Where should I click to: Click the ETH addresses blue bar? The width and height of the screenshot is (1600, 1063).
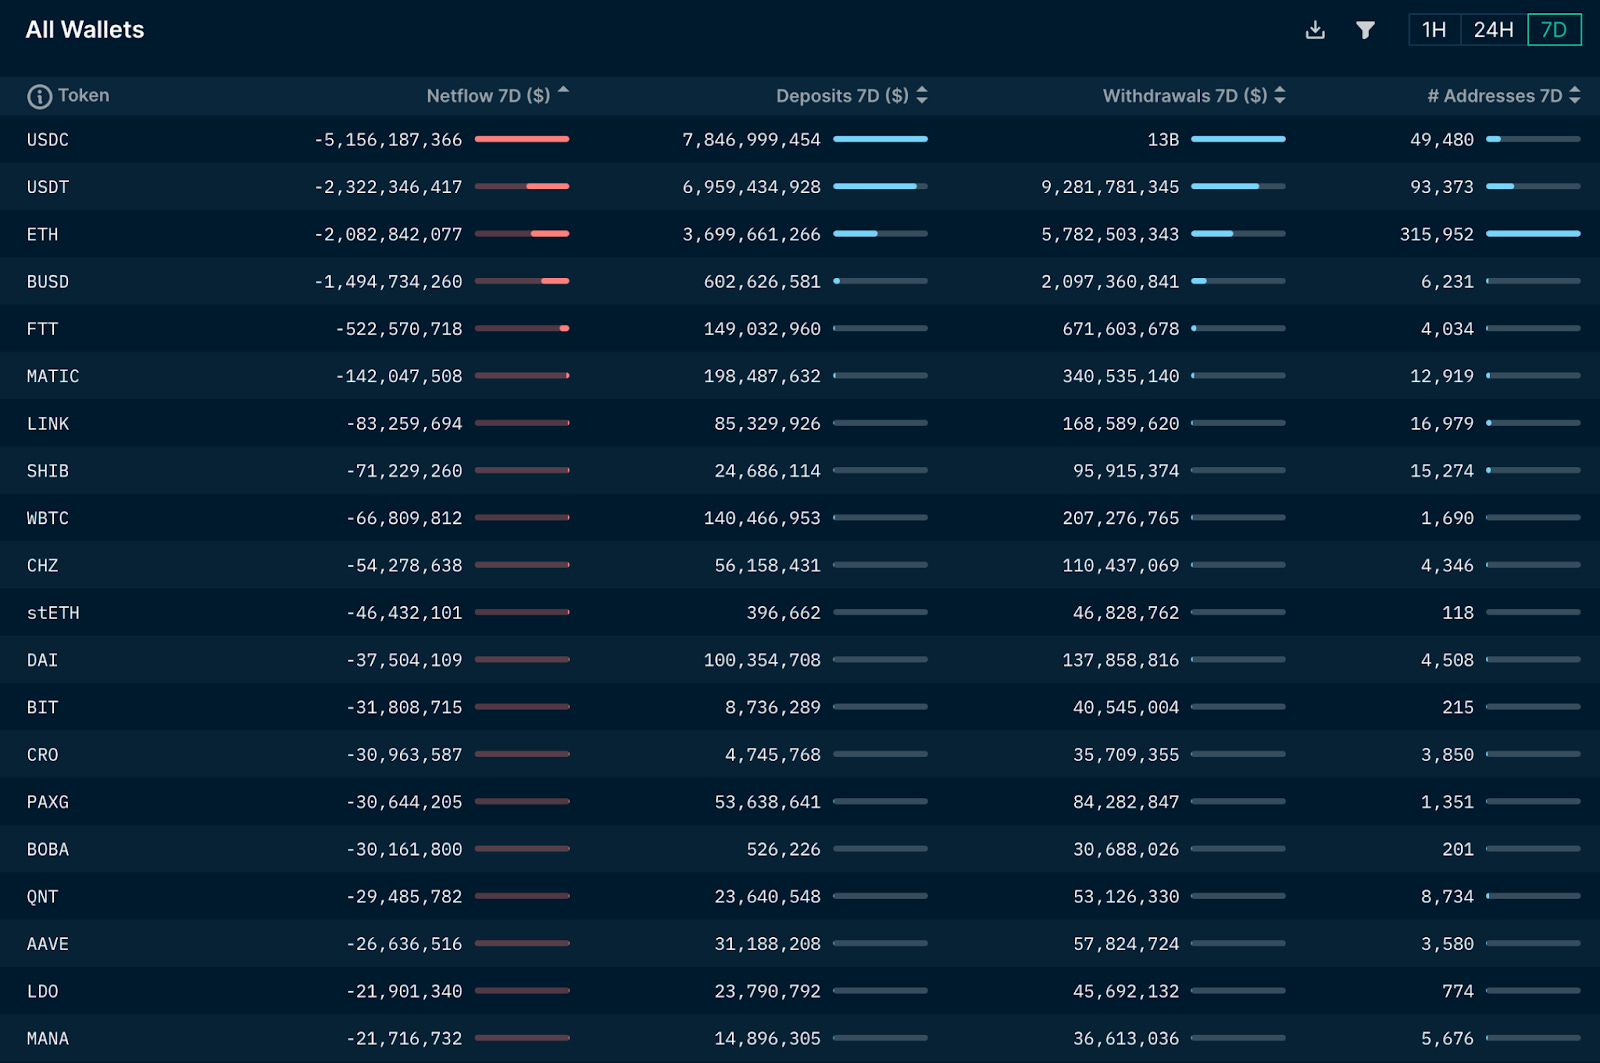[1533, 234]
